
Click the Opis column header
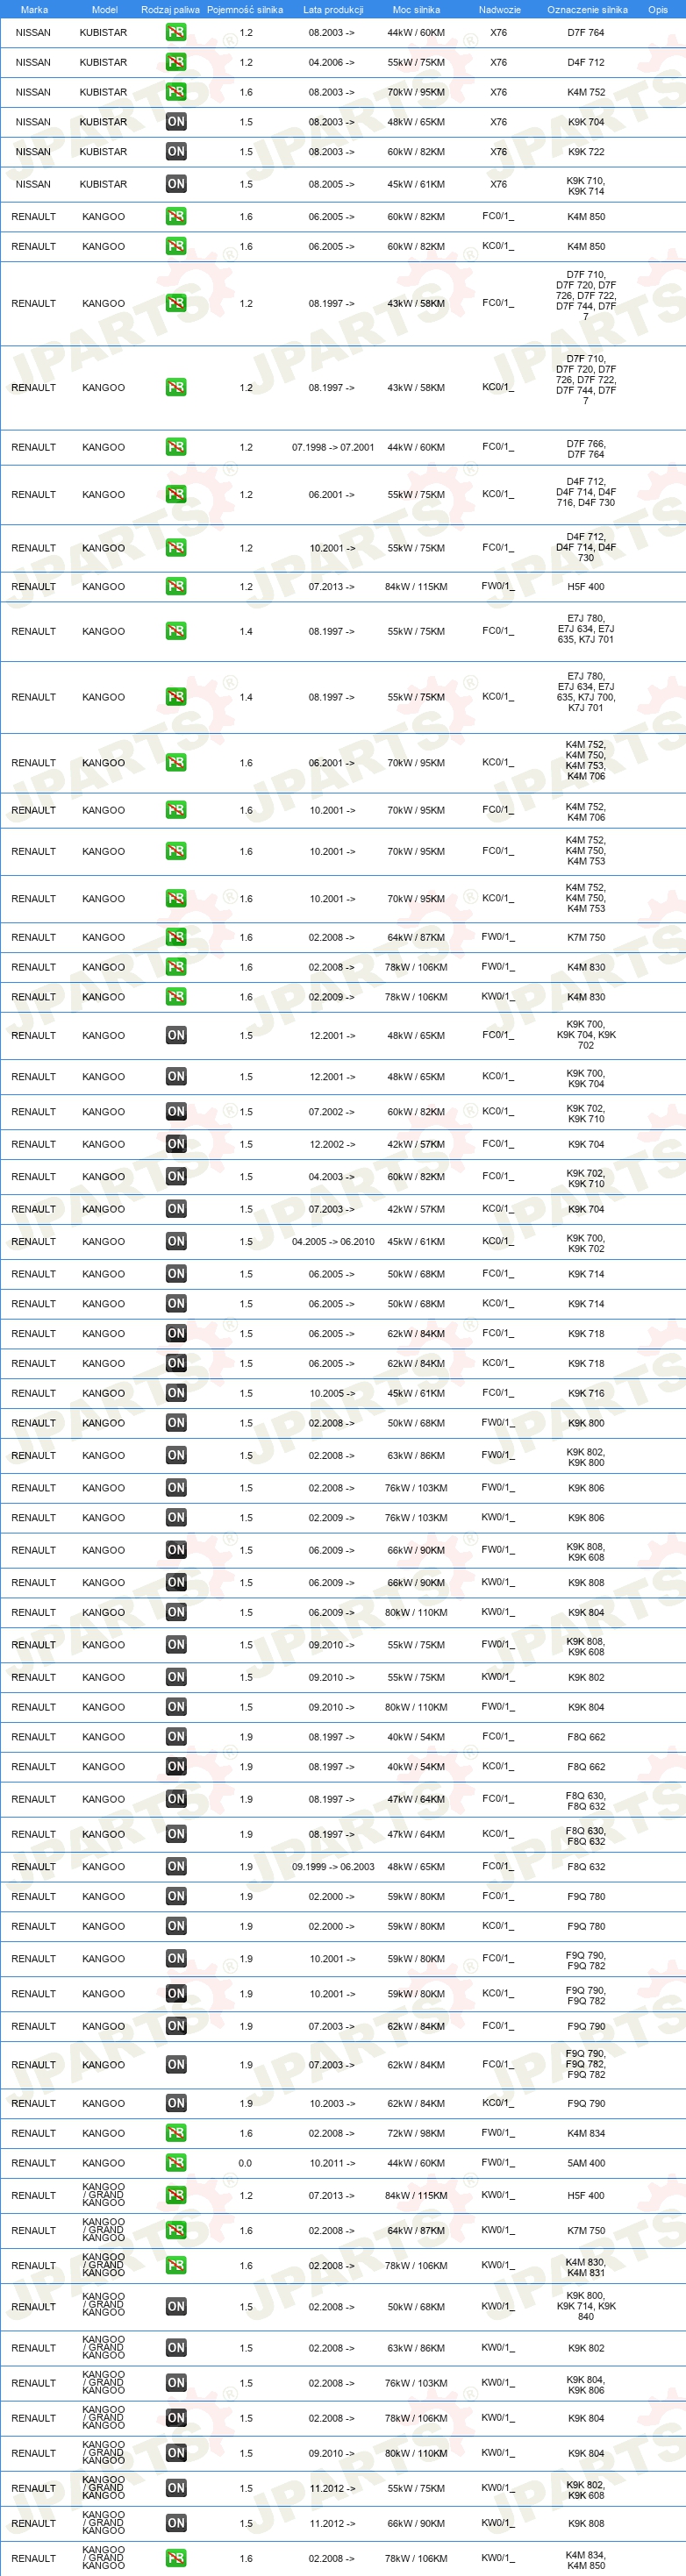(658, 9)
